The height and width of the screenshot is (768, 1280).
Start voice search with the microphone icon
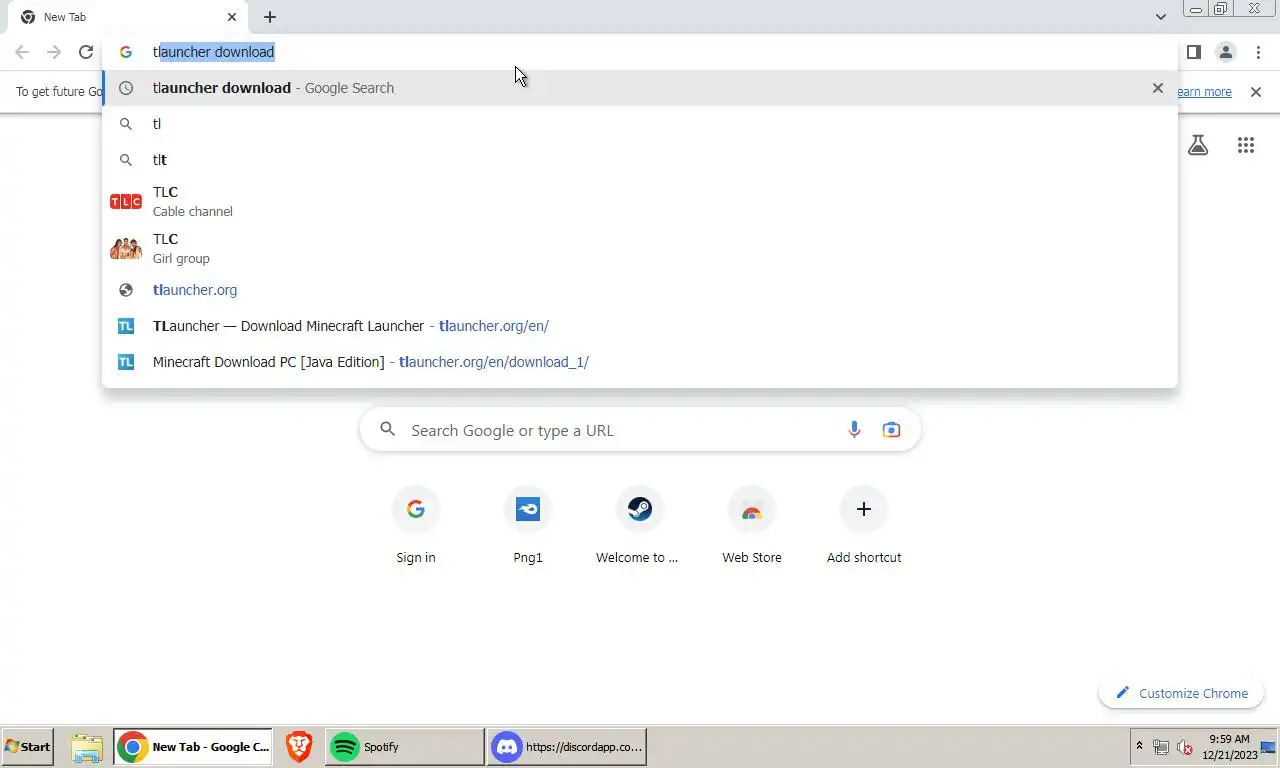pos(854,430)
